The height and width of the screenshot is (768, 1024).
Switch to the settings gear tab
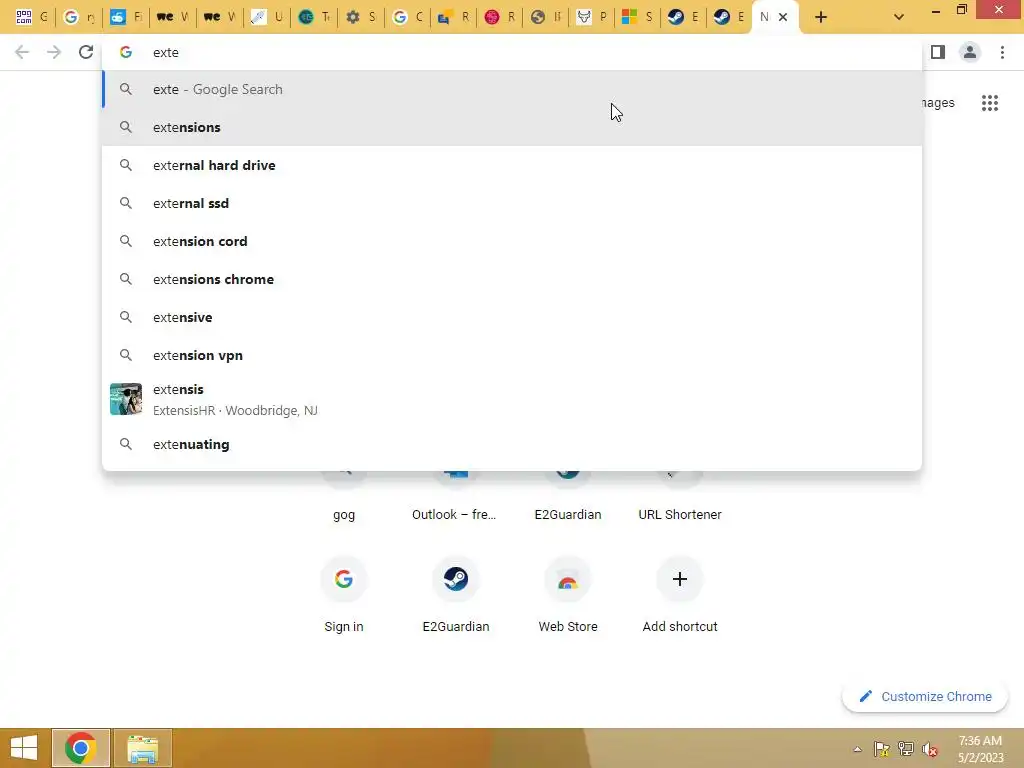(361, 17)
